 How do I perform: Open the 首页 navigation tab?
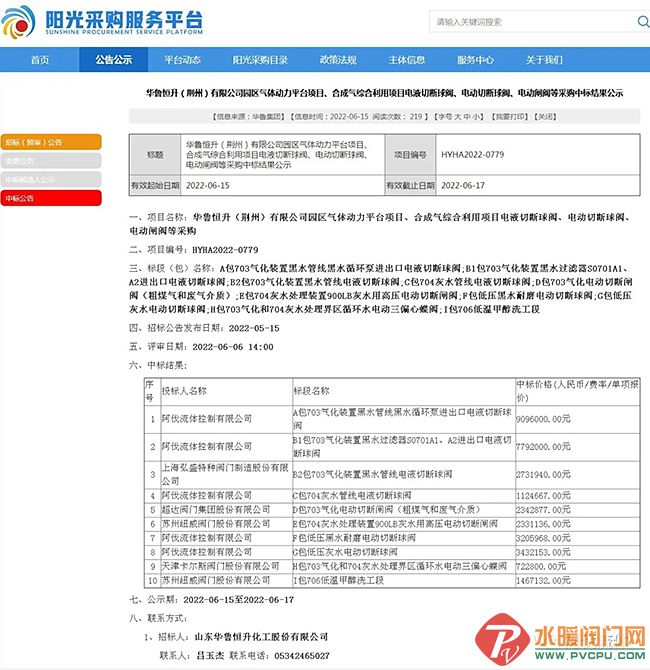tap(40, 60)
